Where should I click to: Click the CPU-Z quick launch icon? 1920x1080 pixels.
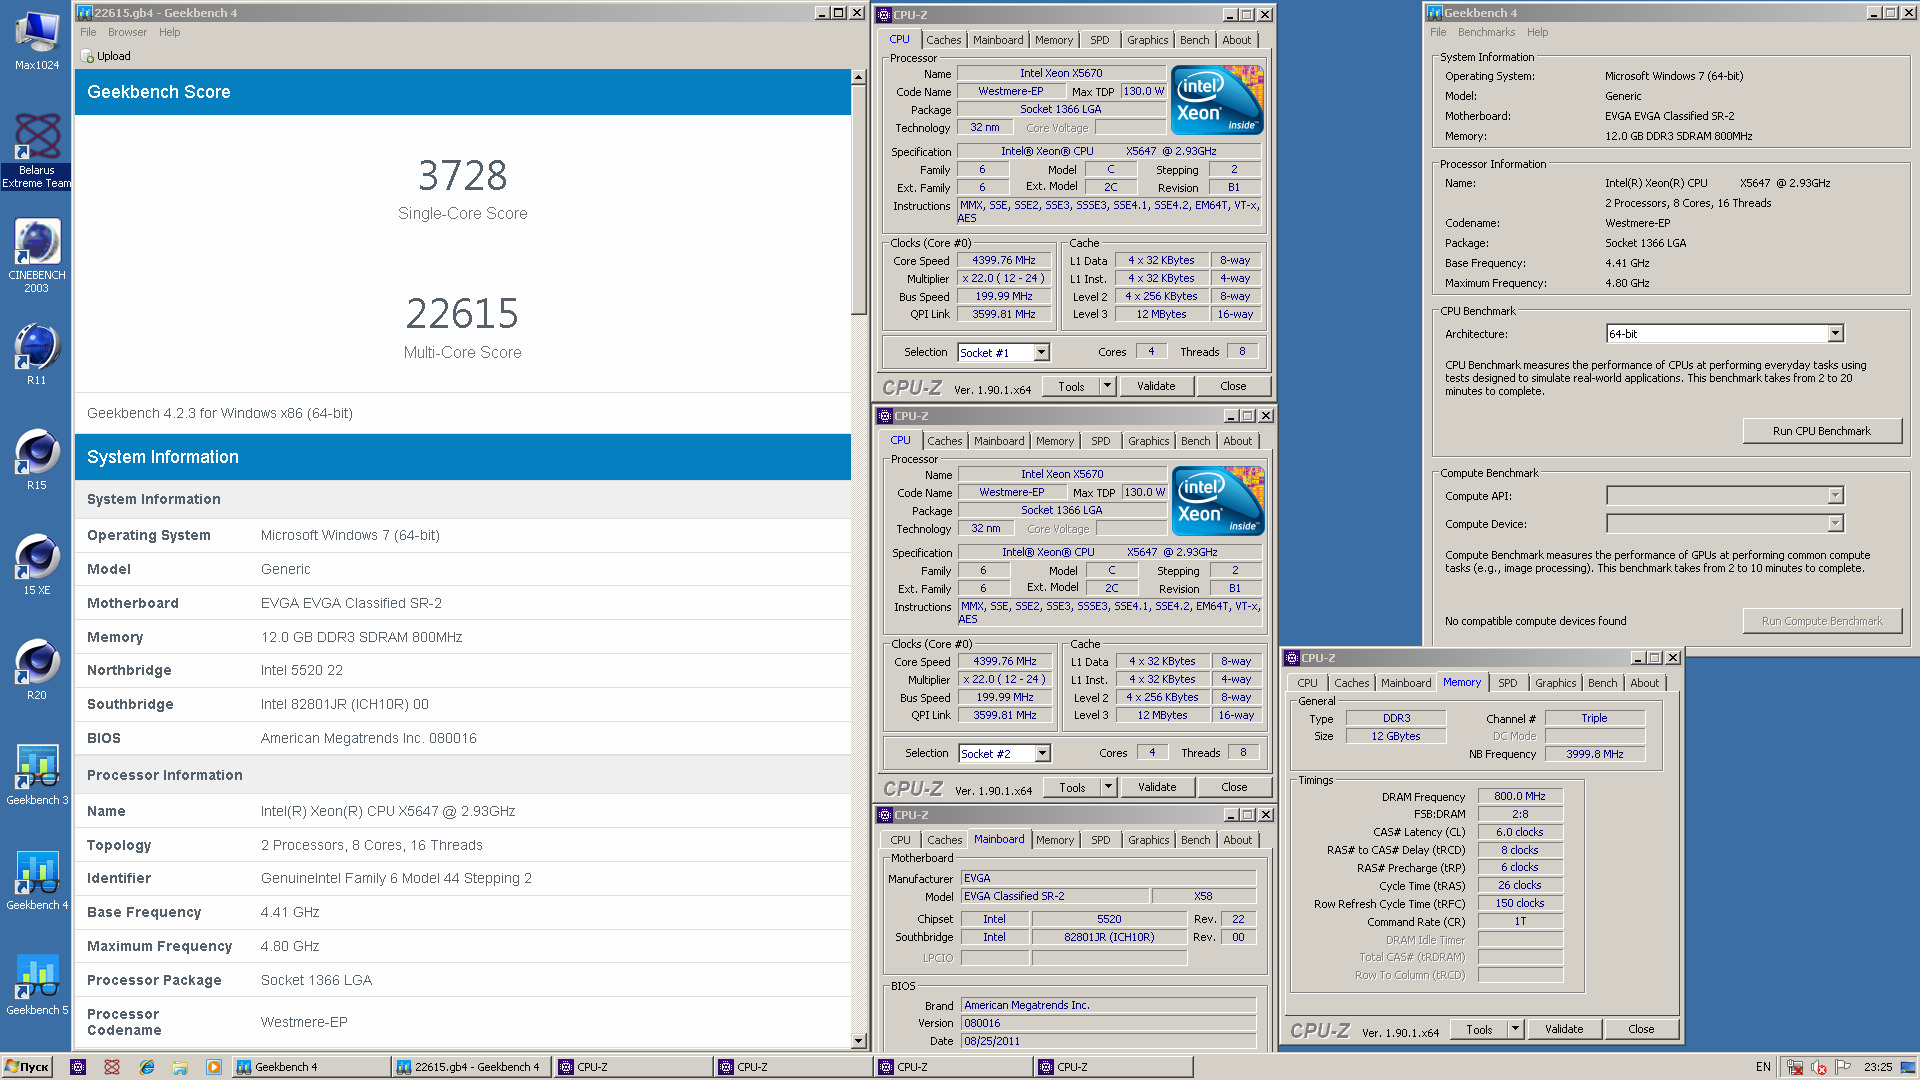(78, 1067)
